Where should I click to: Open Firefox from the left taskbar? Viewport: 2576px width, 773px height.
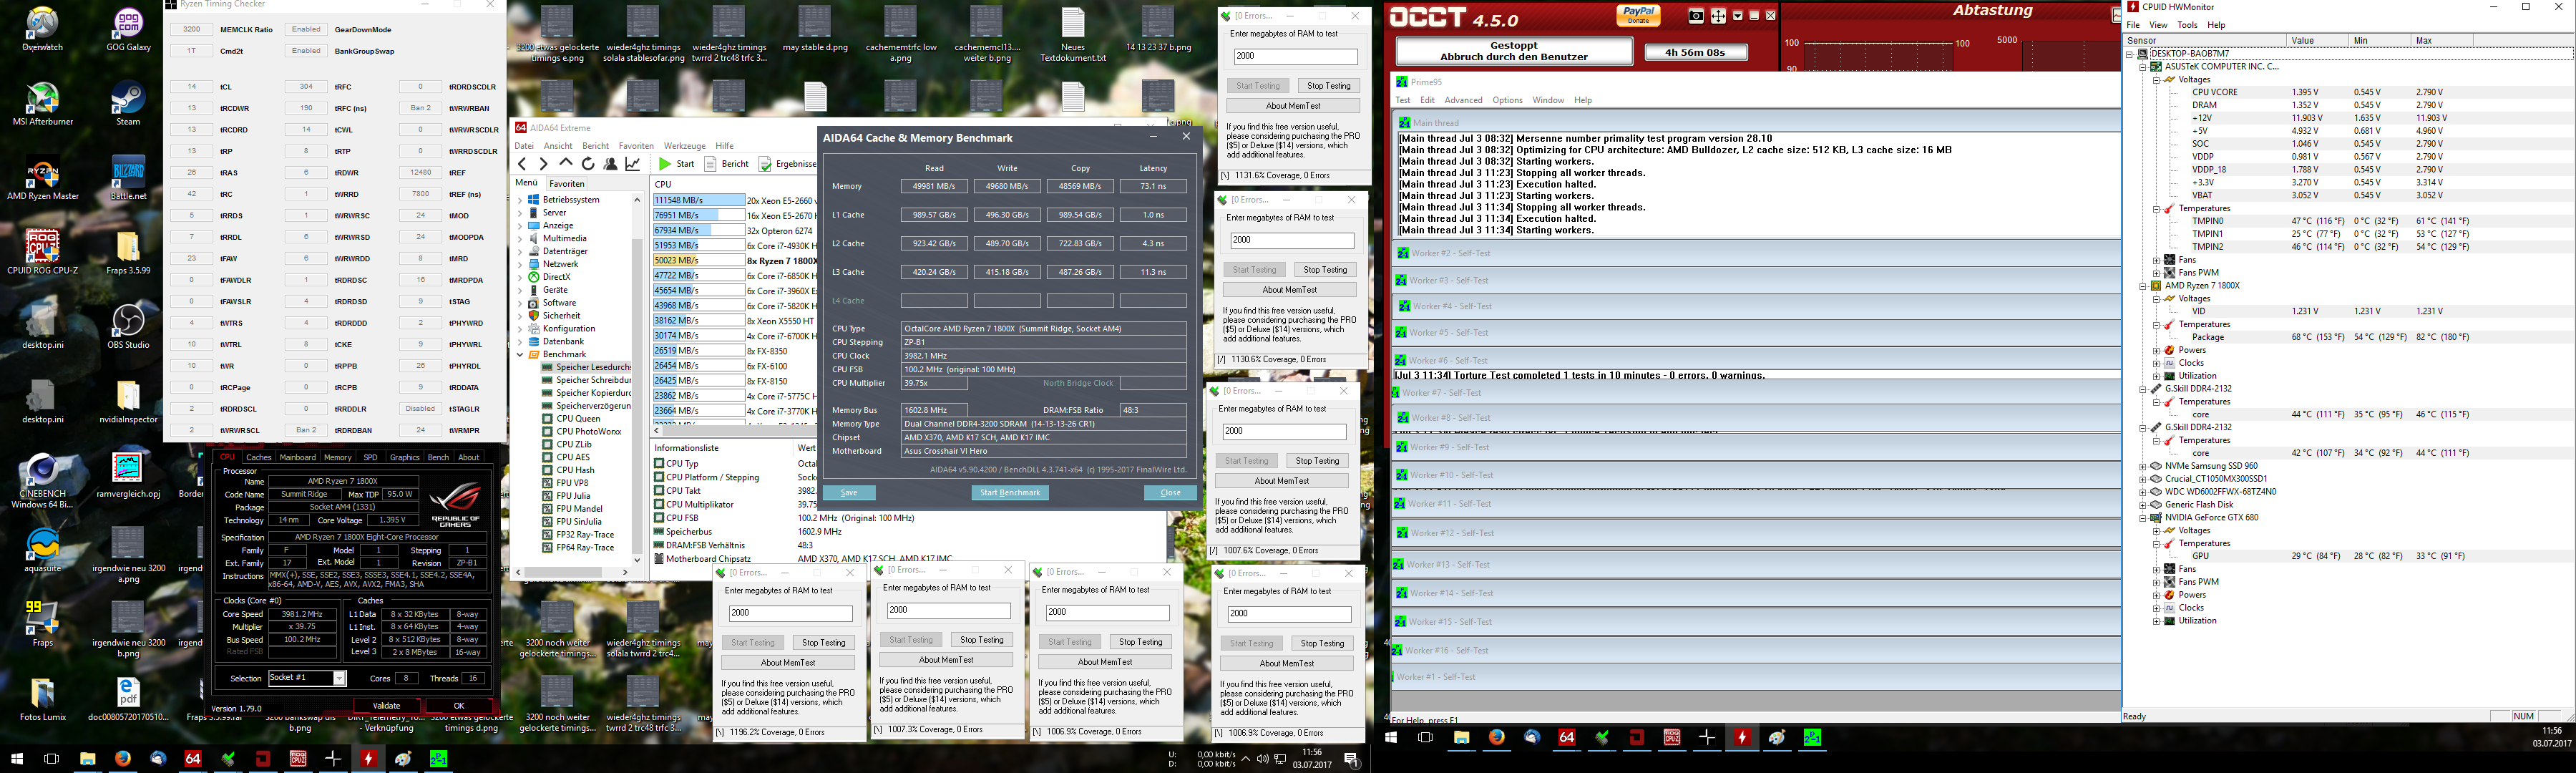pyautogui.click(x=122, y=759)
